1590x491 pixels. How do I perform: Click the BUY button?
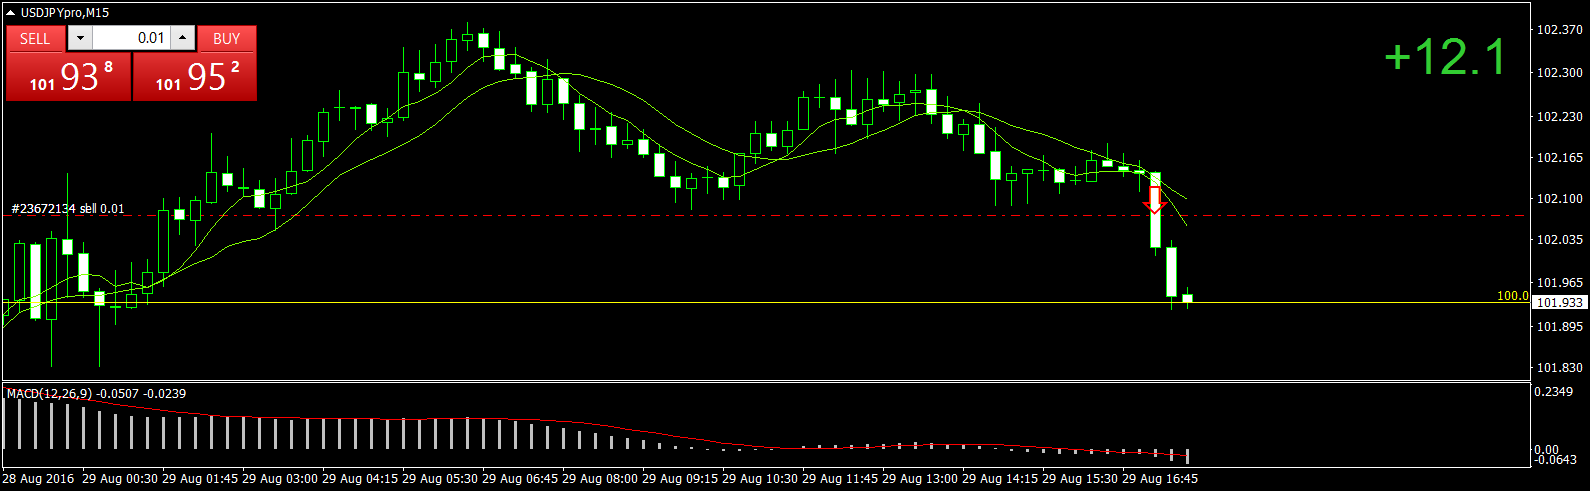(227, 38)
